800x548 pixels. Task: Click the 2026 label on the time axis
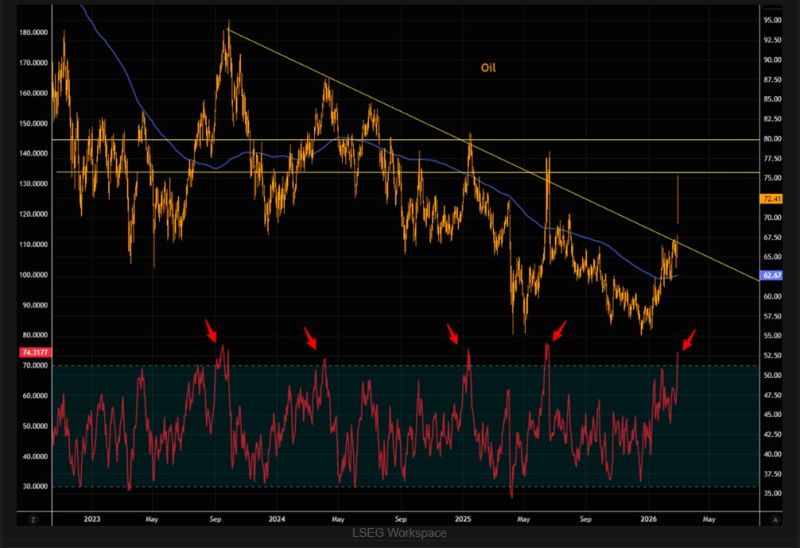[x=648, y=519]
